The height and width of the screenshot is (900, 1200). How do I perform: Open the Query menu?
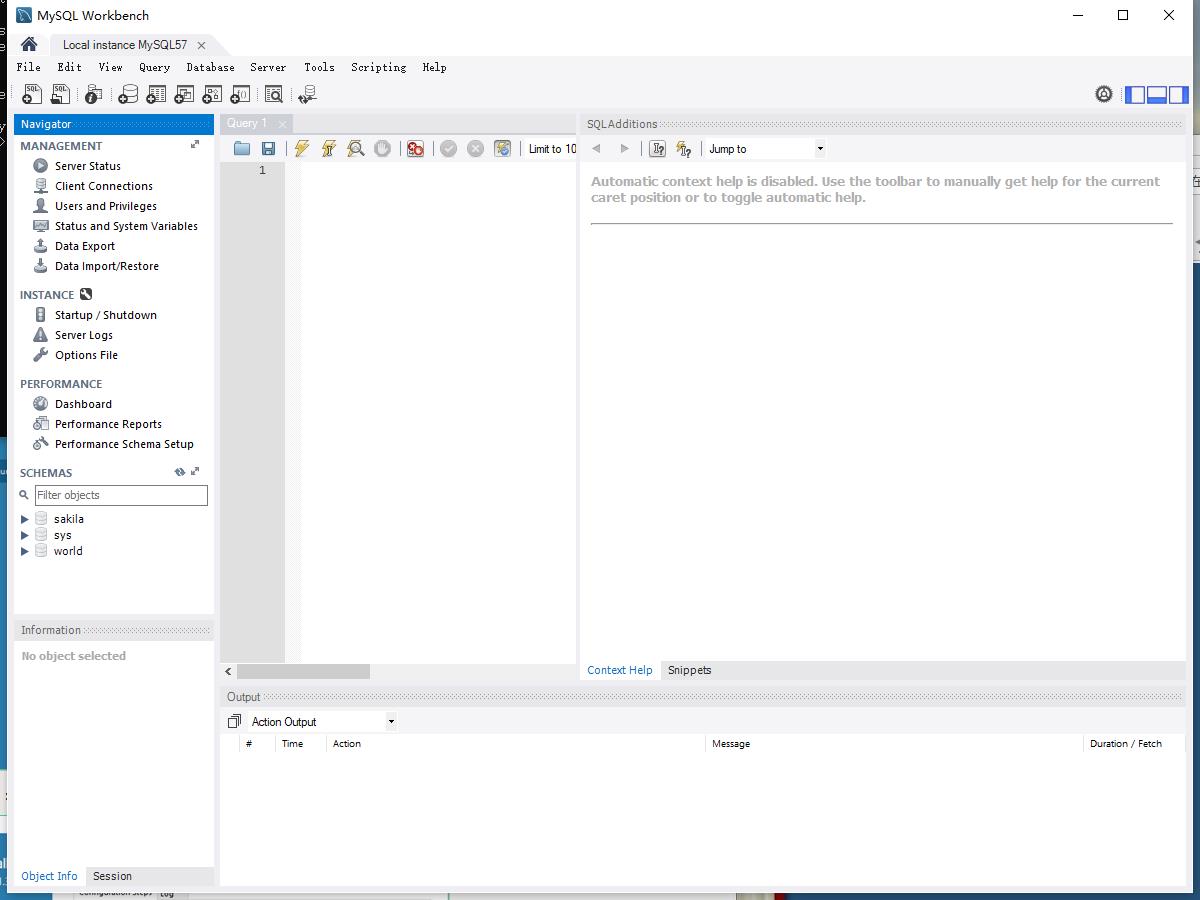(x=154, y=67)
